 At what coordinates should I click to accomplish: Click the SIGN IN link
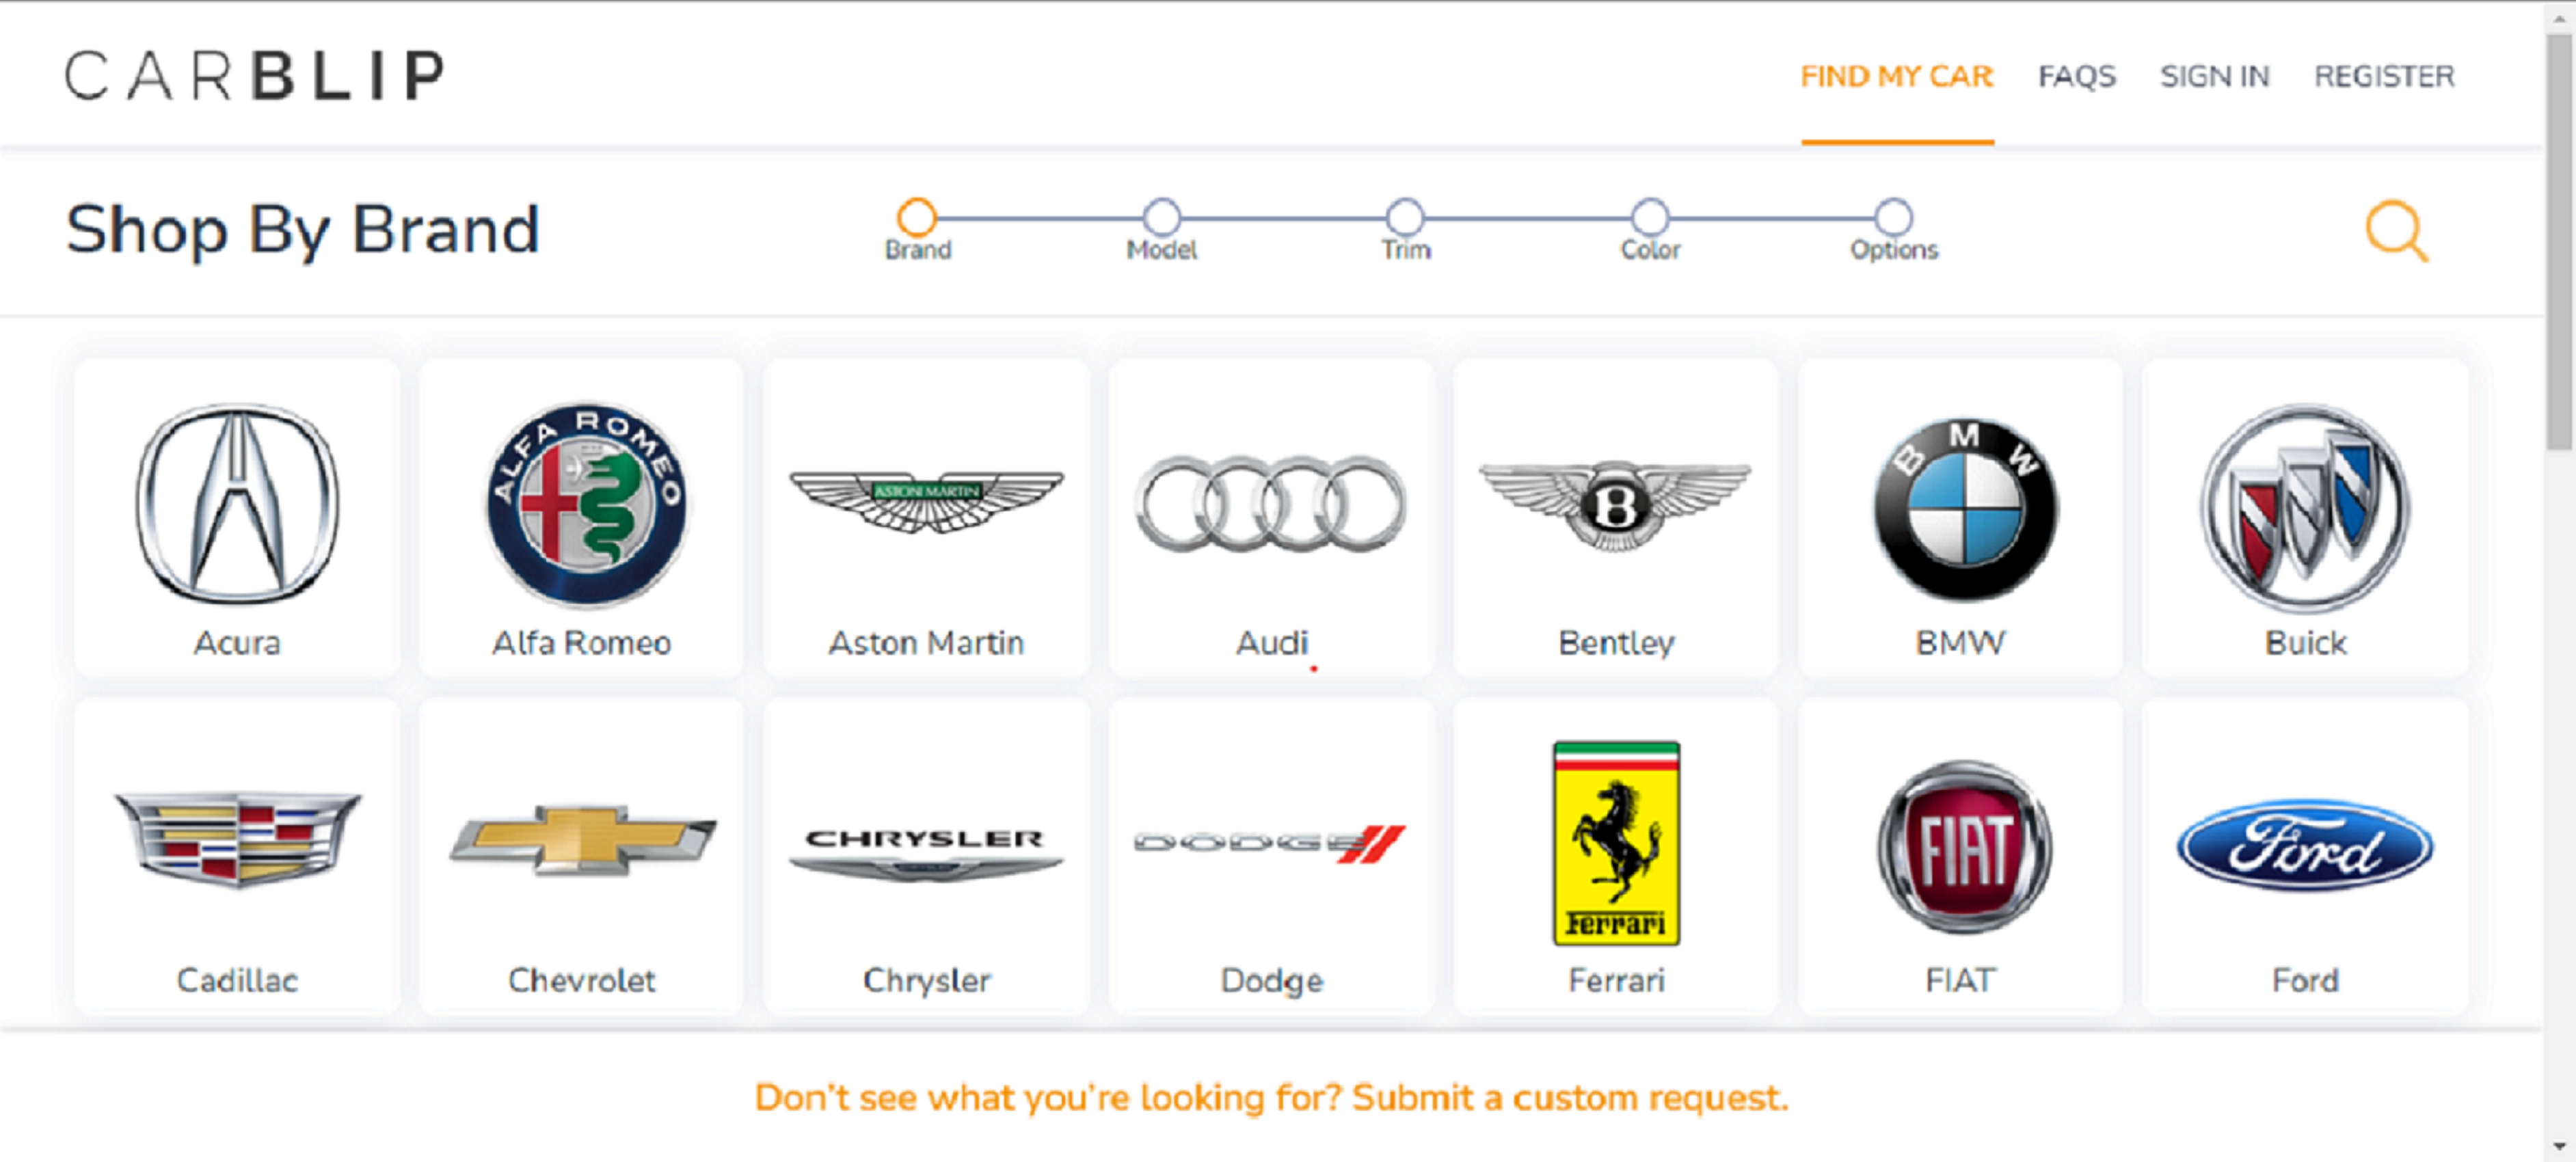(2214, 76)
